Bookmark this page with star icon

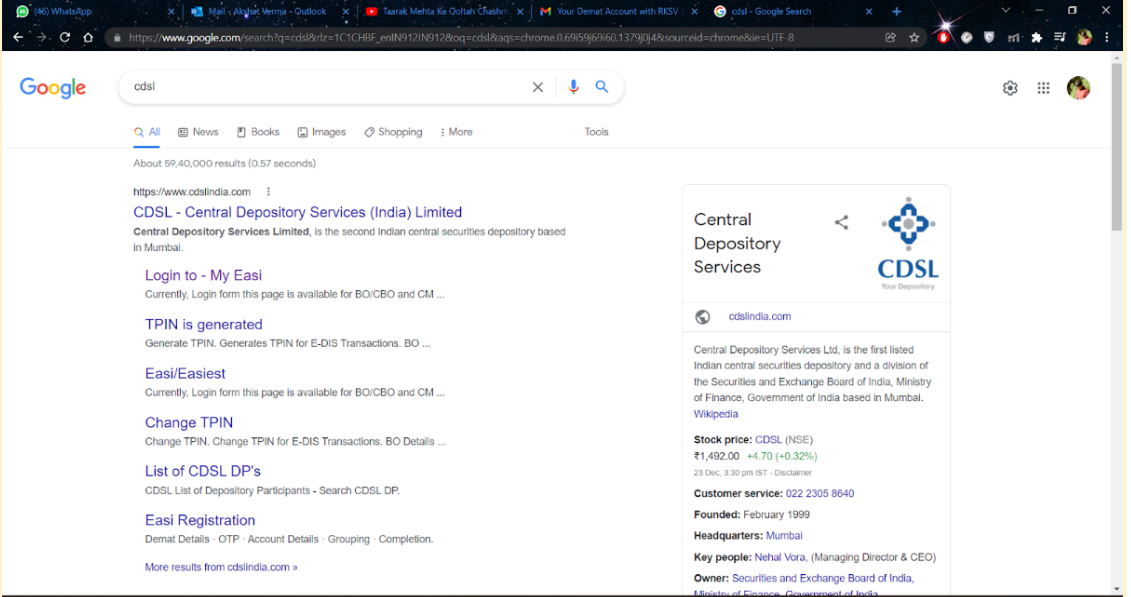[x=914, y=37]
